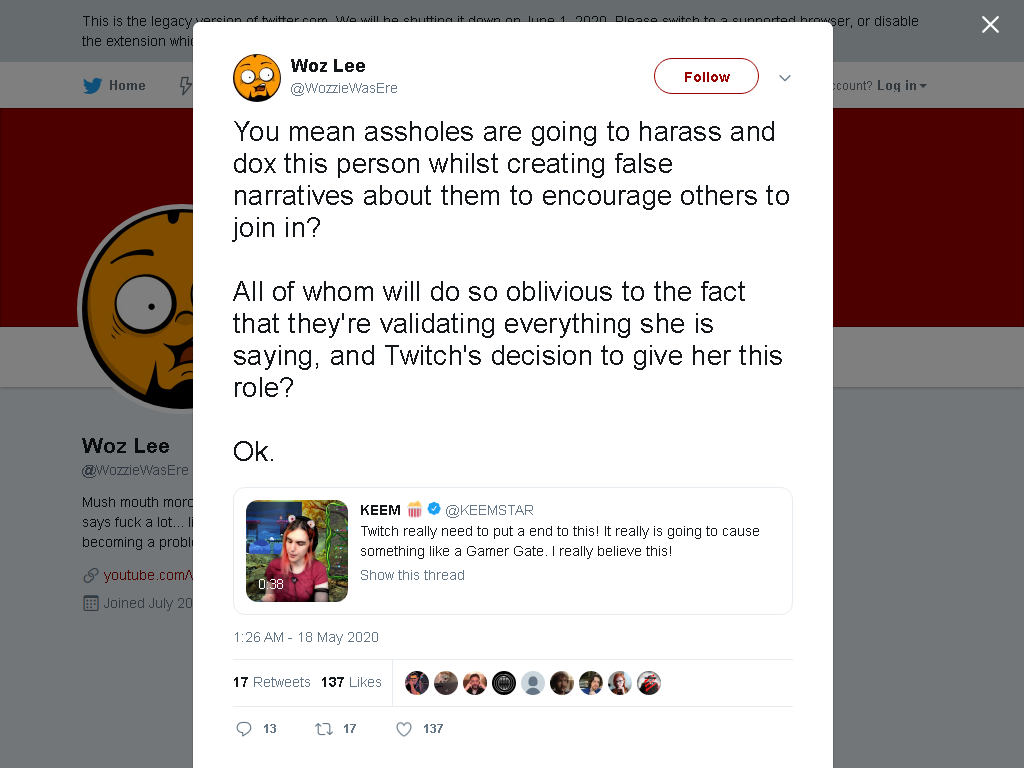Click Woz Lee's avatar in tweet header
This screenshot has width=1024, height=768.
257,78
